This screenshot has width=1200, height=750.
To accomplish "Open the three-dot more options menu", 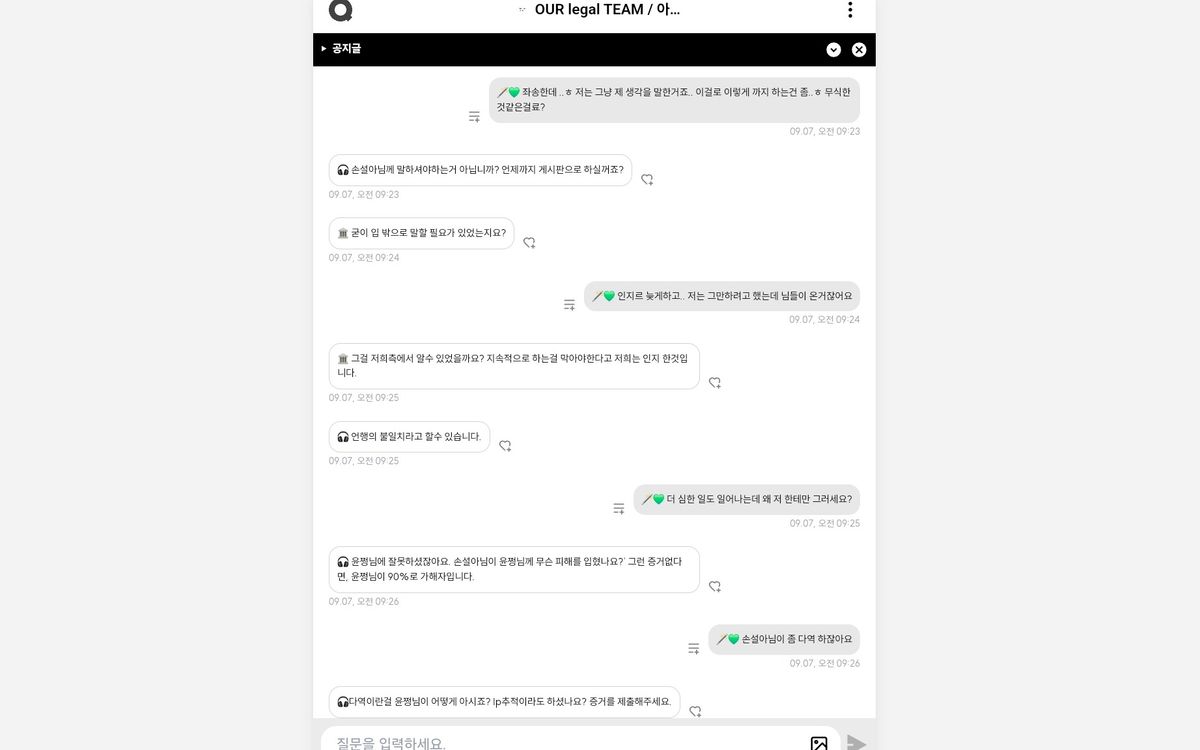I will coord(850,10).
